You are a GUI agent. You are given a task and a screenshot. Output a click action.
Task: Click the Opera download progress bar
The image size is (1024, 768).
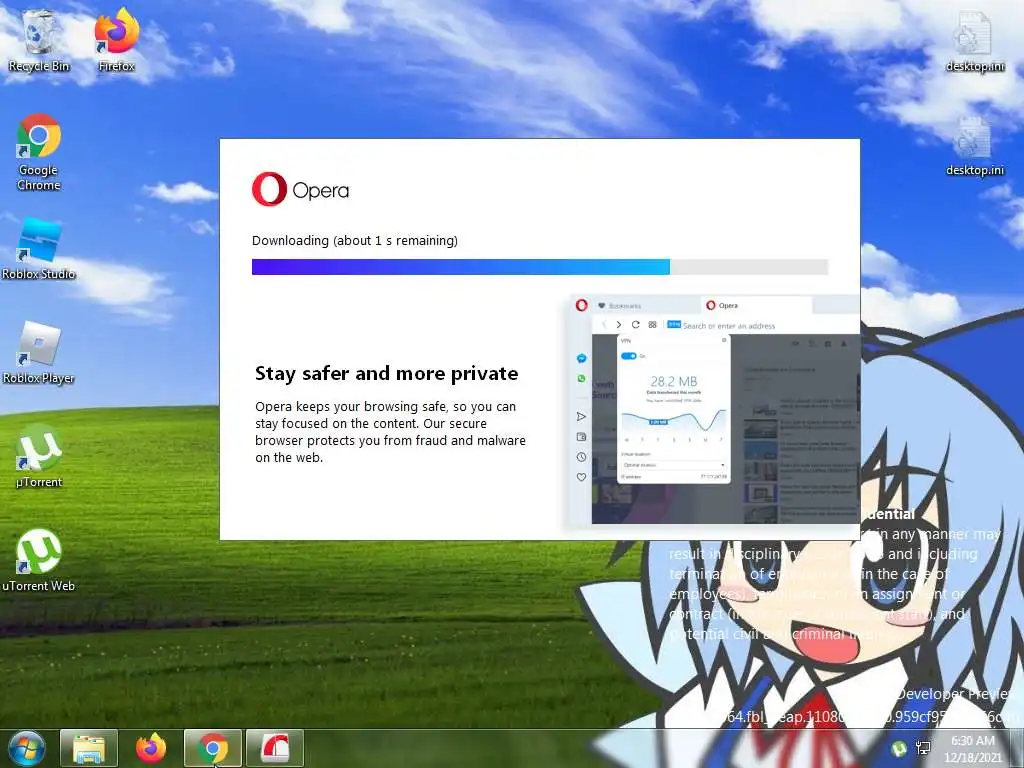(540, 266)
